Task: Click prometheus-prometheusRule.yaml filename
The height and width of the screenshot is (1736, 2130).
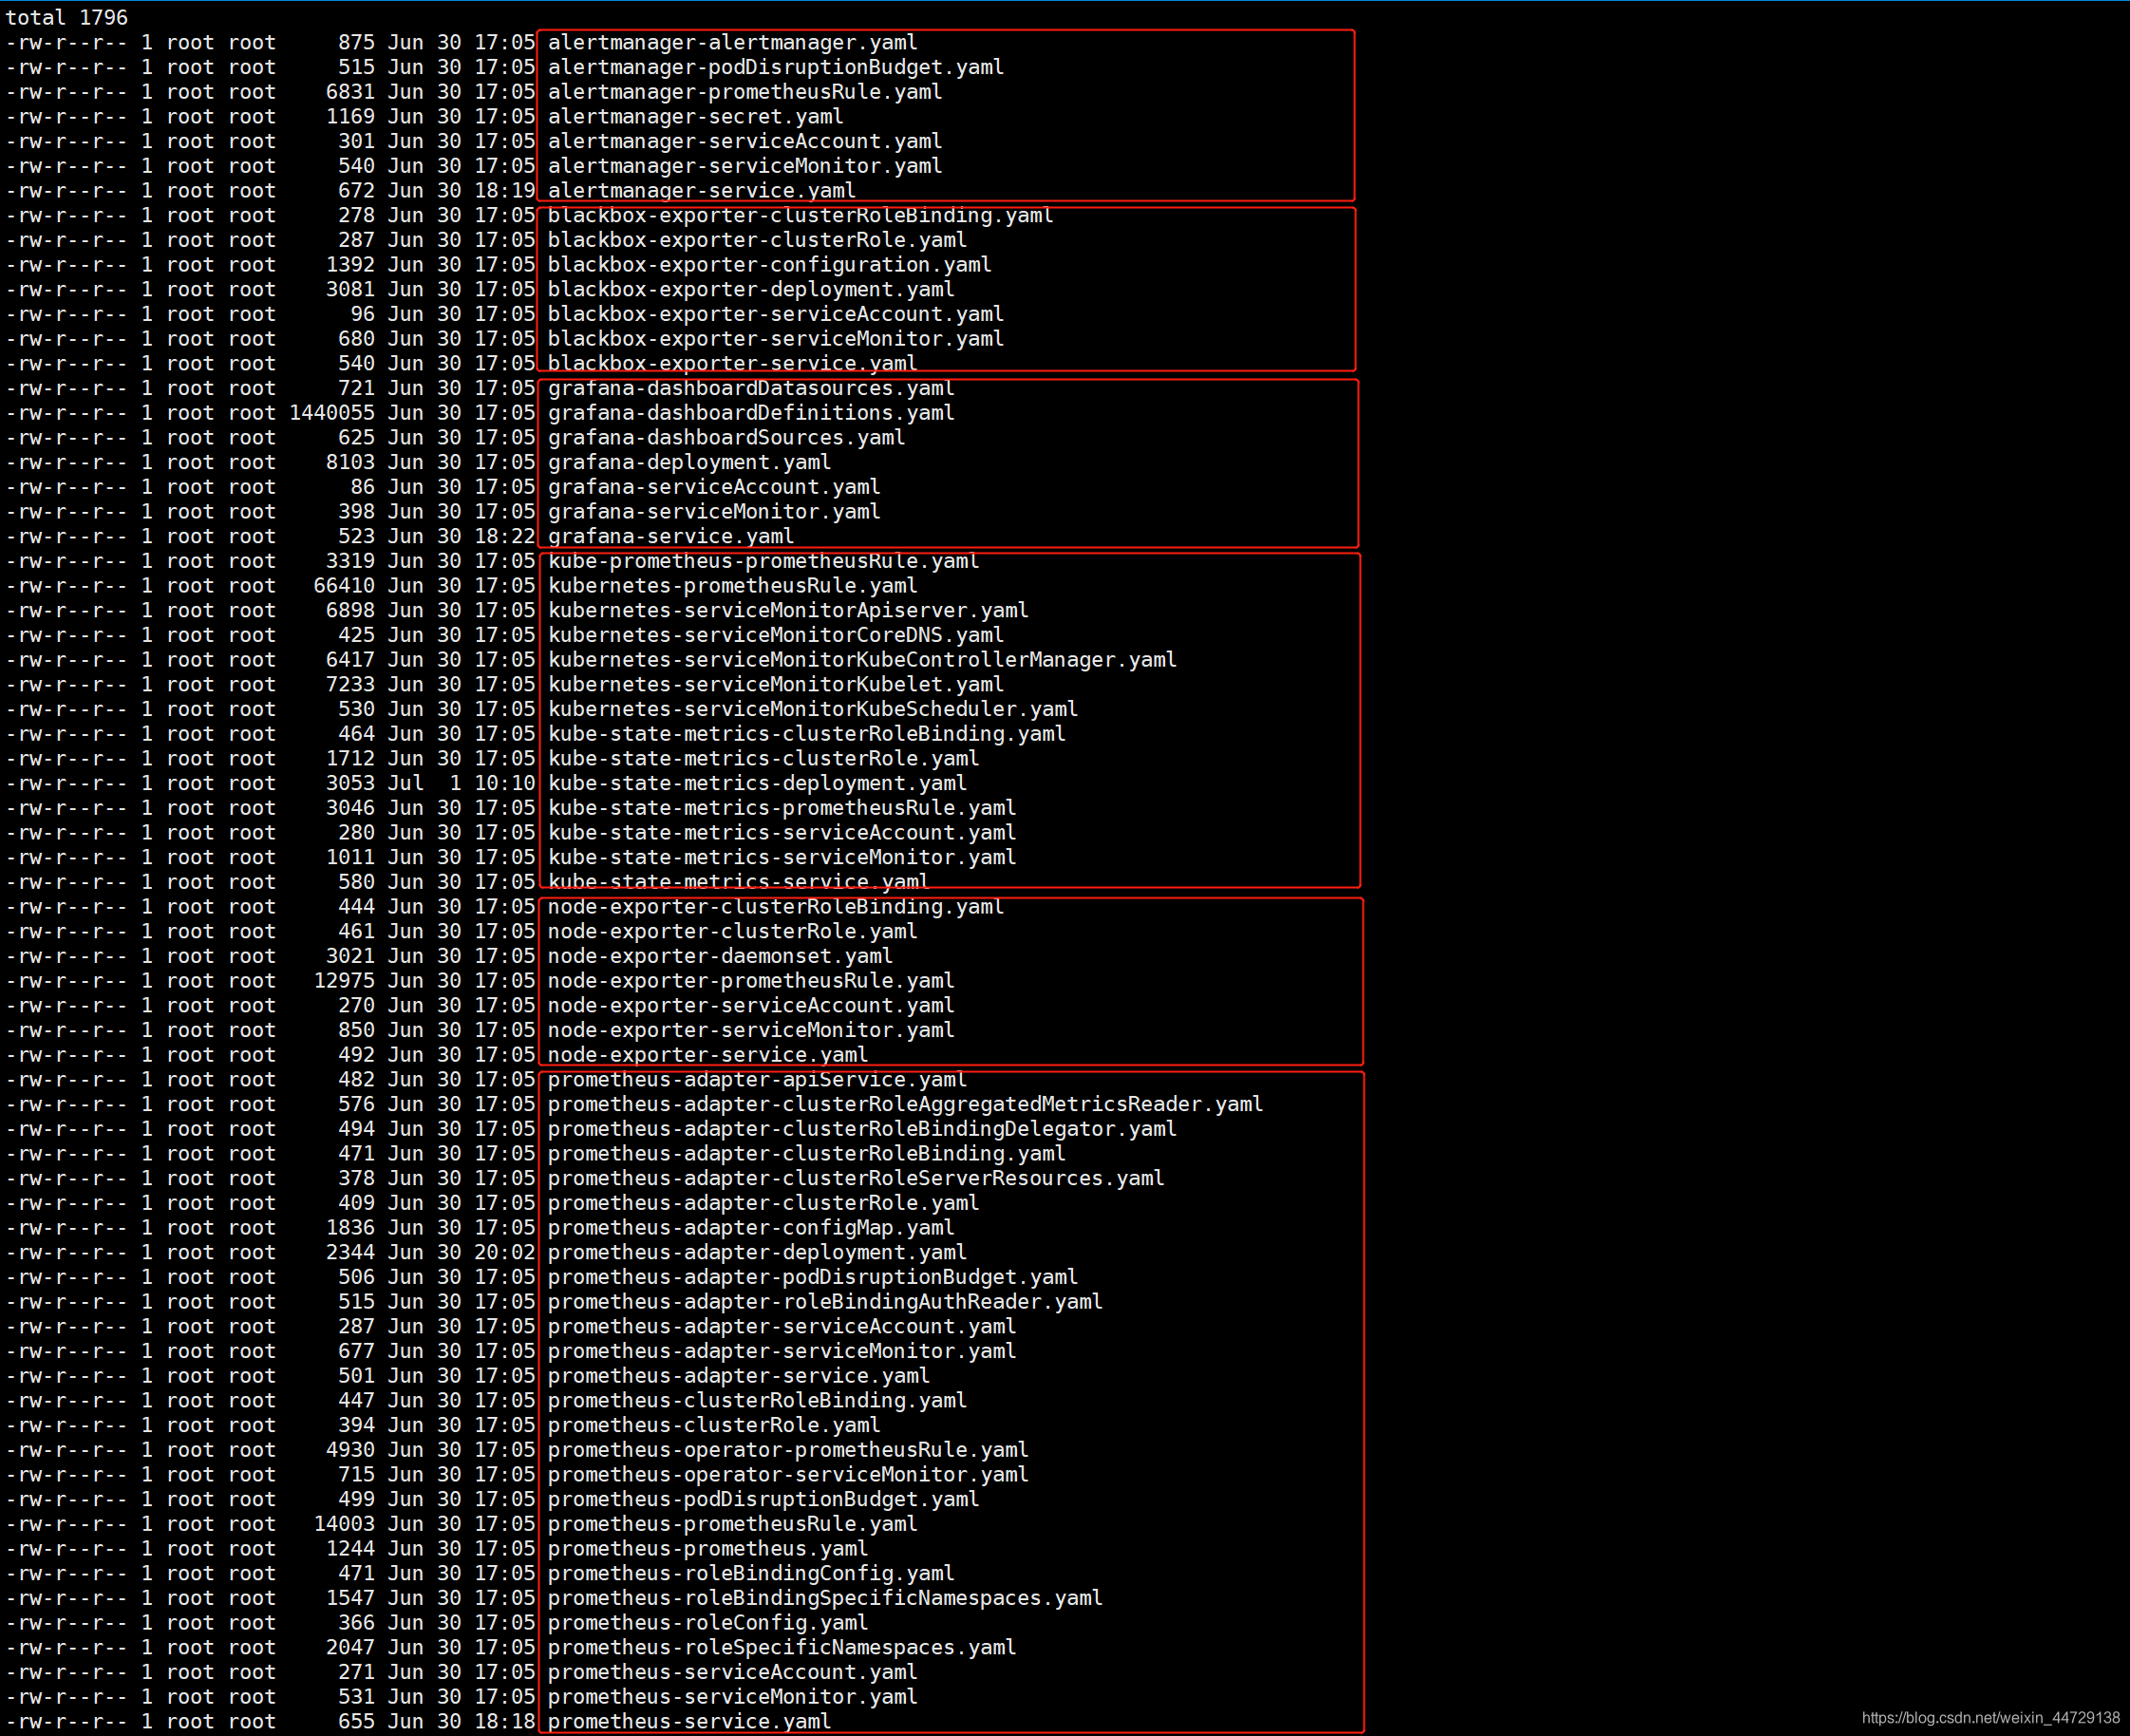Action: [732, 1523]
